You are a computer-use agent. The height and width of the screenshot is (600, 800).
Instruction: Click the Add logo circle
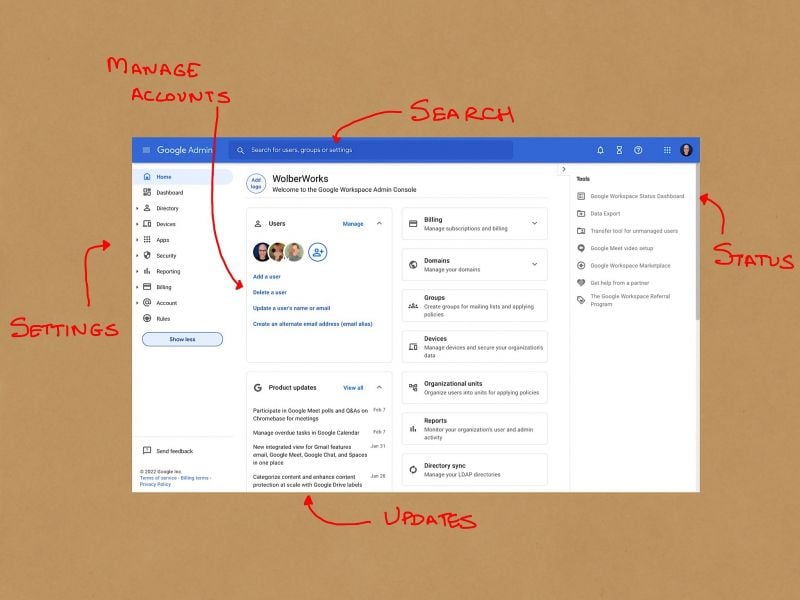(x=256, y=183)
